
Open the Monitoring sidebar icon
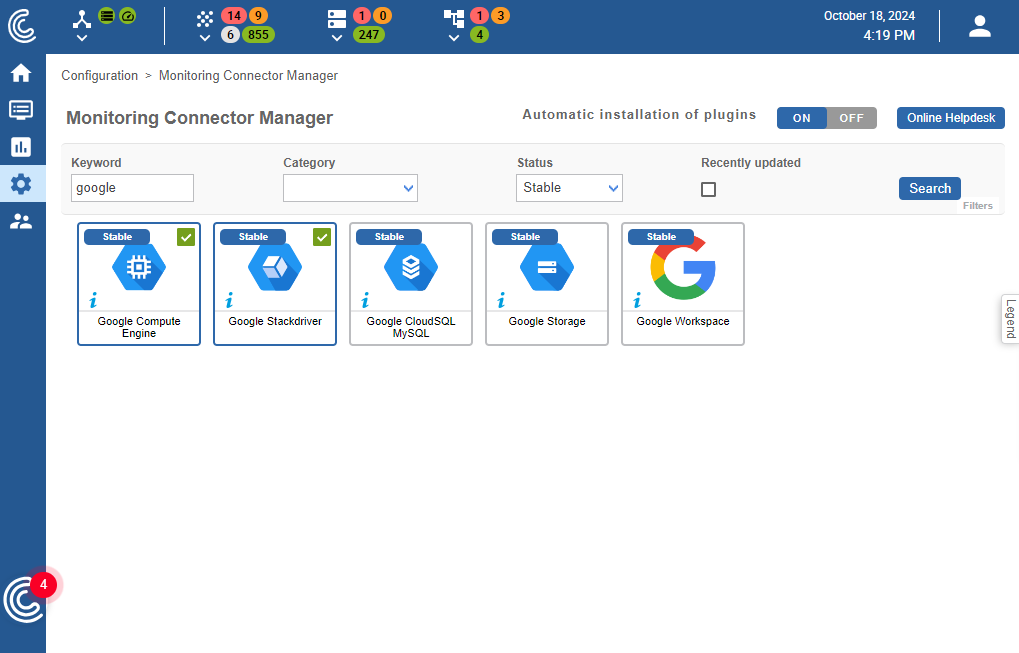pos(21,110)
